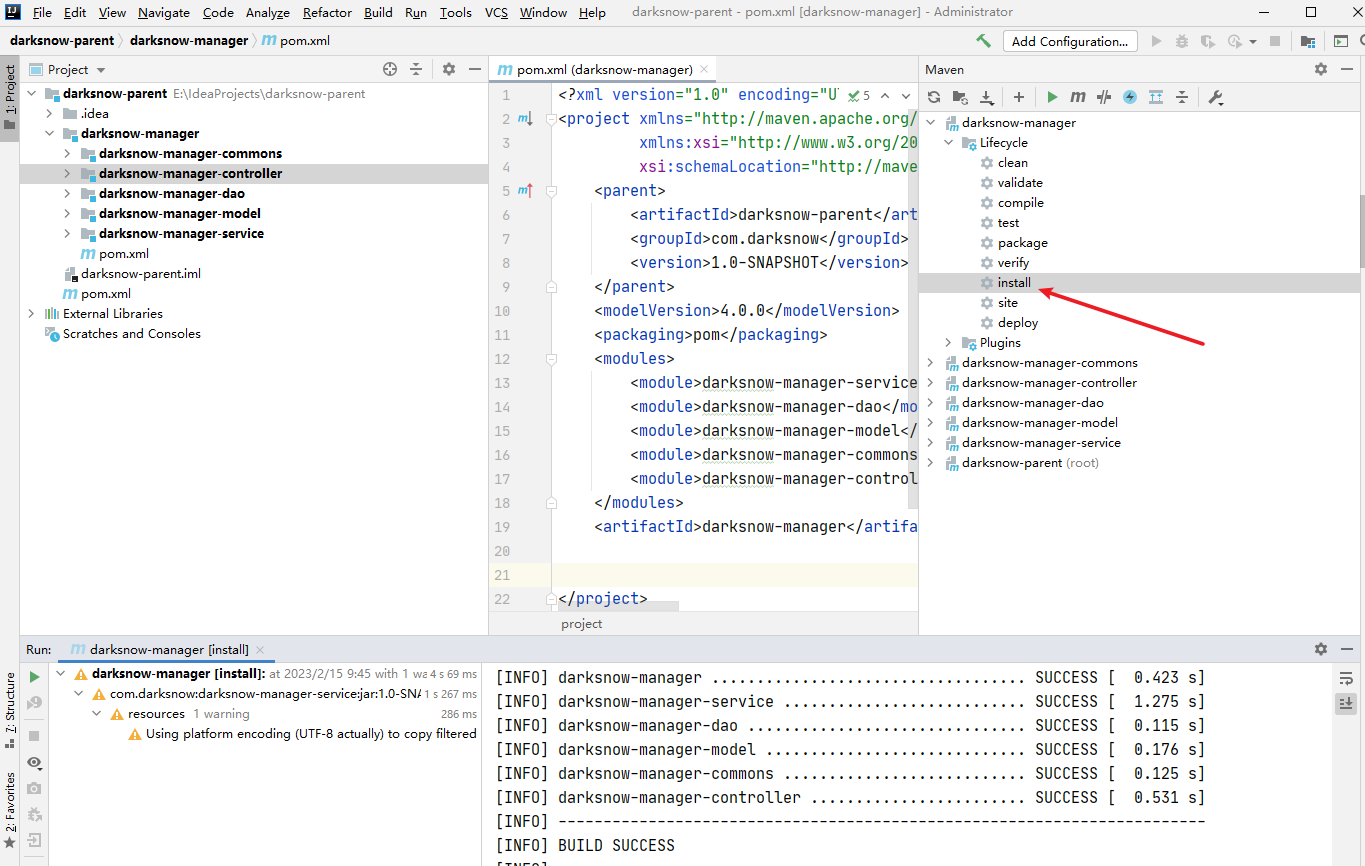Click Add Maven Project plus icon
Viewport: 1365px width, 866px height.
pos(1019,97)
